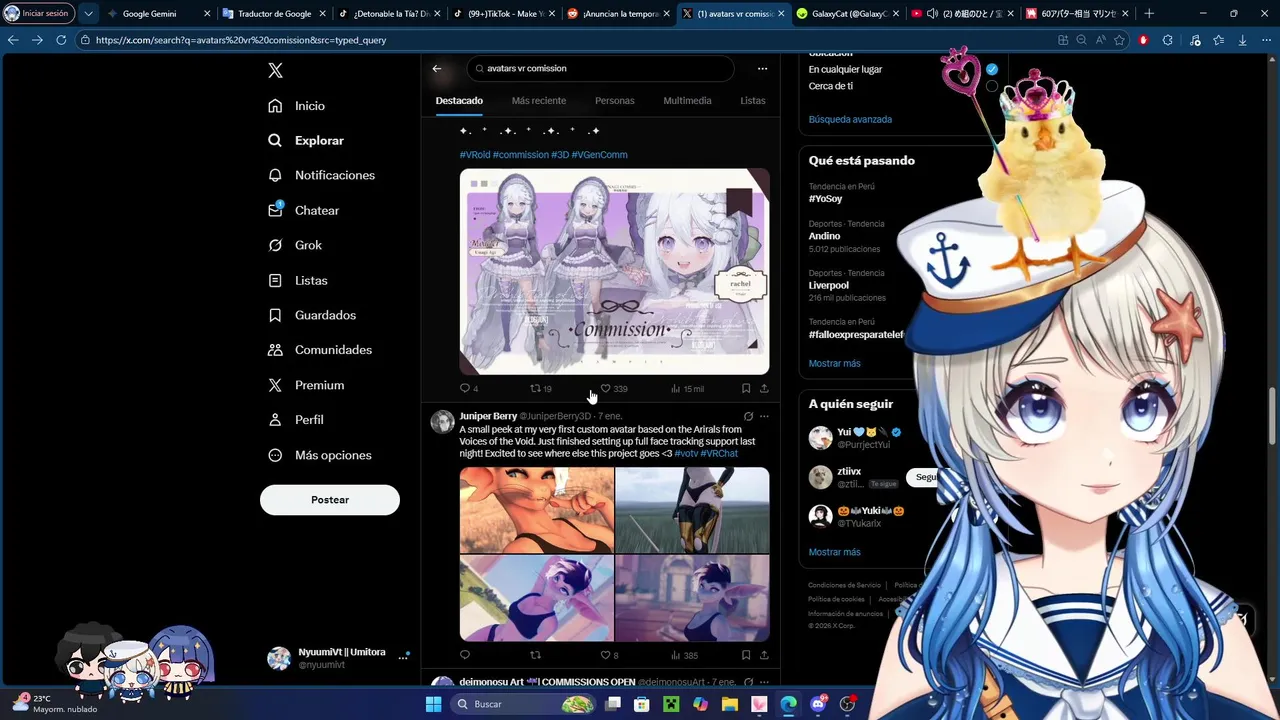Switch to the Multimedia tab
1280x720 pixels.
688,101
